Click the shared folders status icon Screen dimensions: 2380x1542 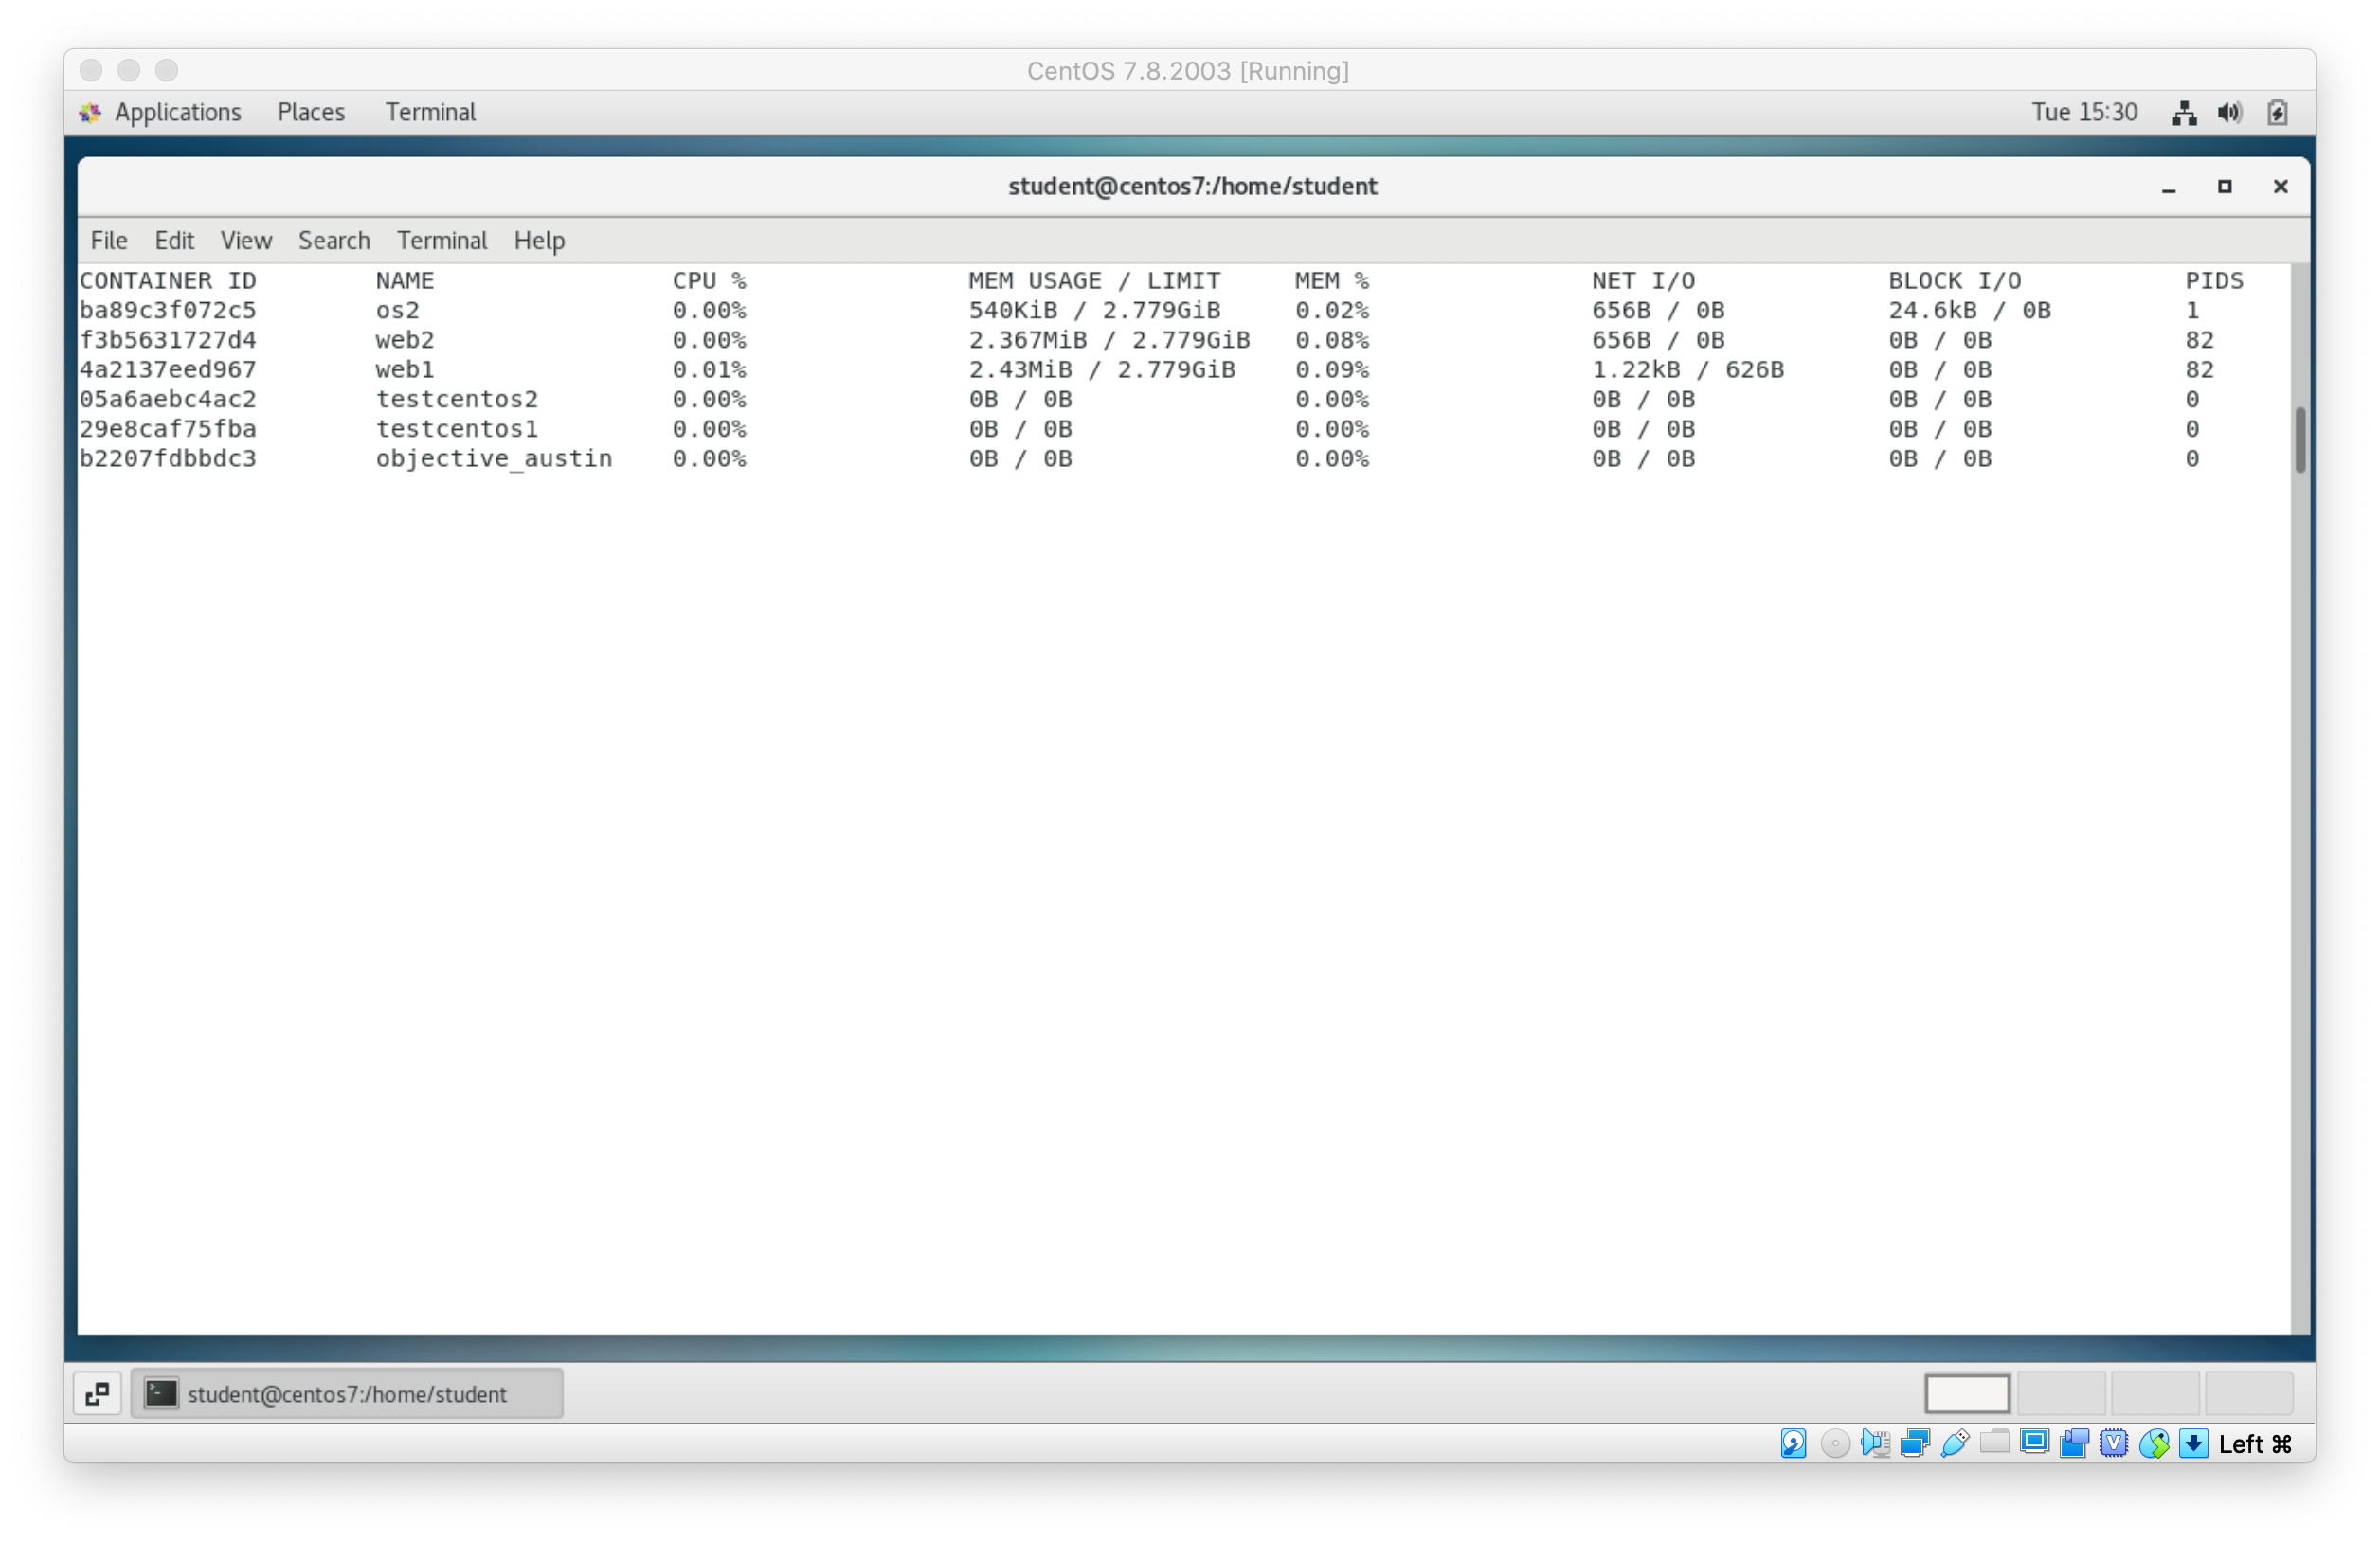coord(1994,1443)
